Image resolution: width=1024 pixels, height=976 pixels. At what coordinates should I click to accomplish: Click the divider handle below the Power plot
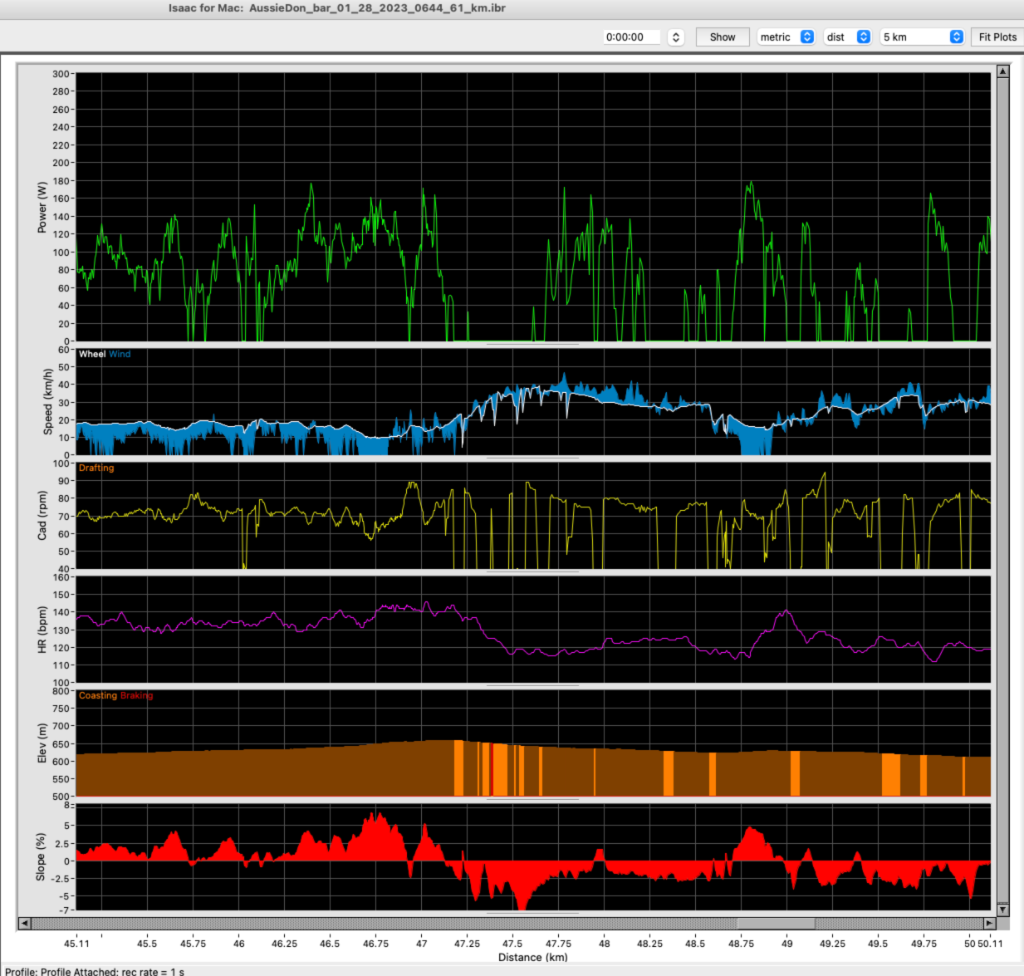532,344
